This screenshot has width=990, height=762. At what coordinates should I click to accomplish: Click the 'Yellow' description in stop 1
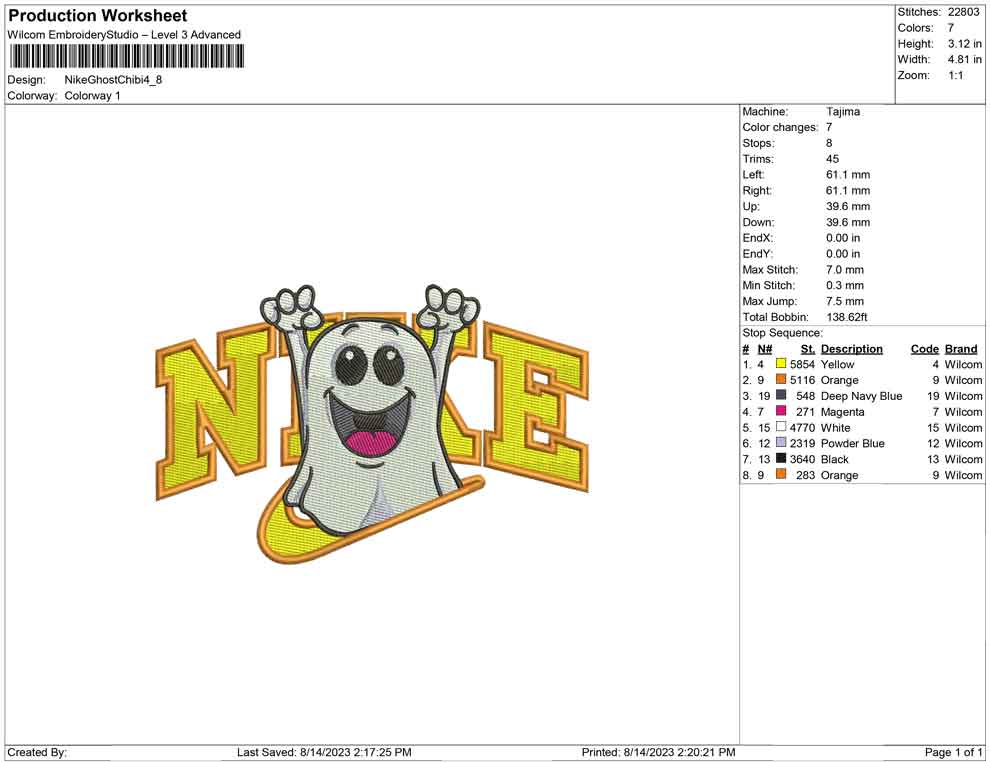click(837, 364)
